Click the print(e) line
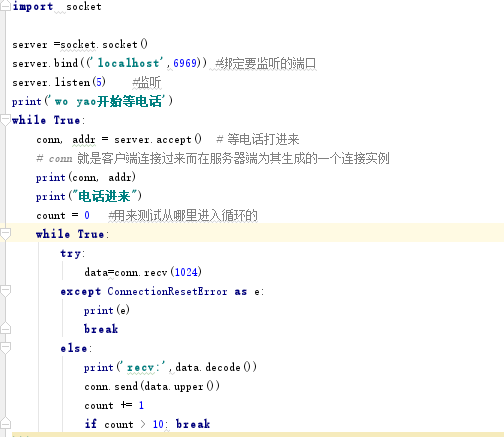 [x=107, y=310]
